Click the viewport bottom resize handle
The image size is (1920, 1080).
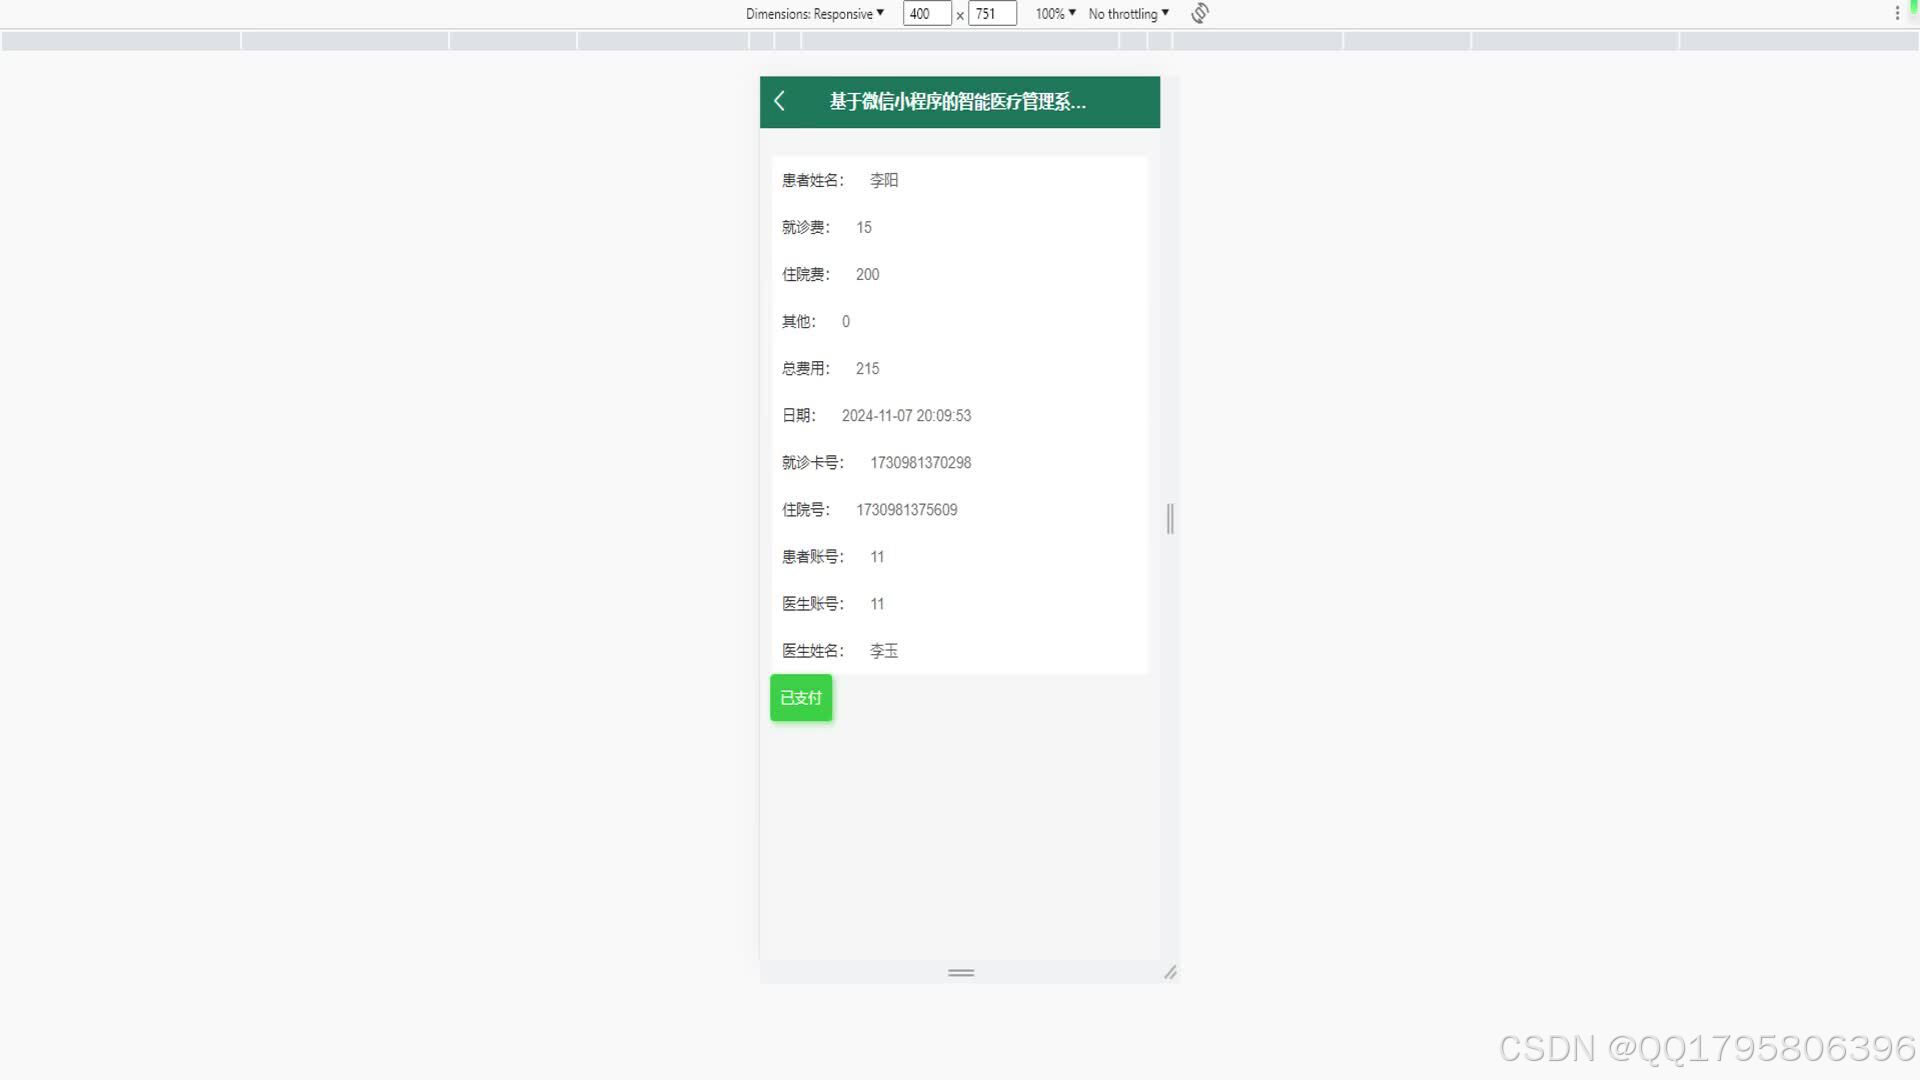tap(959, 973)
